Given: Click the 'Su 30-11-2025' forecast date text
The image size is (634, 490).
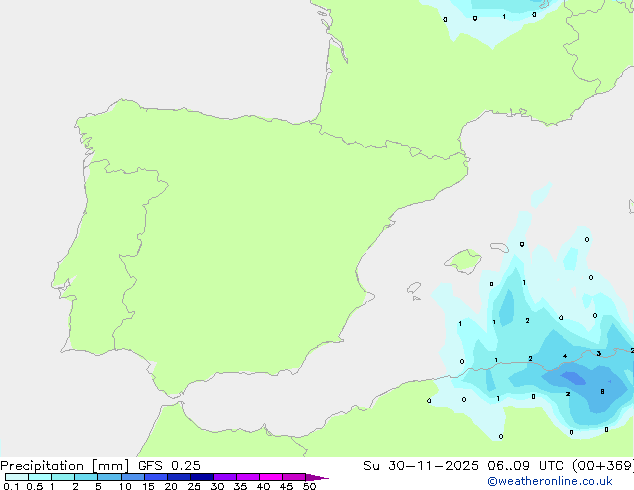Looking at the screenshot, I should 421,466.
